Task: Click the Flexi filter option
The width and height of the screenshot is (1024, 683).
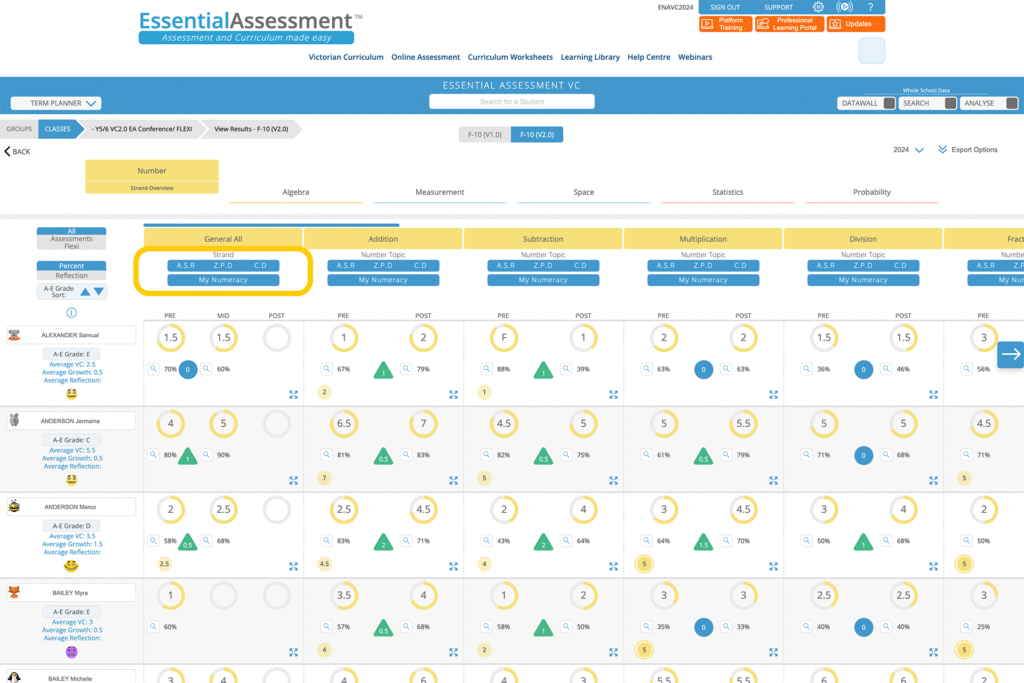Action: point(71,247)
